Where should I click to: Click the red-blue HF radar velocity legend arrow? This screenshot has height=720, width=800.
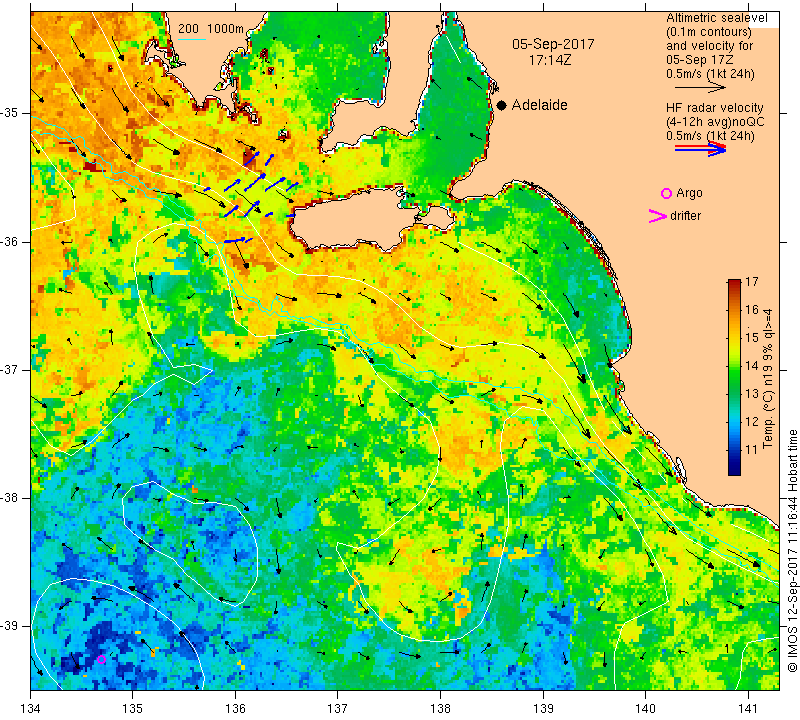[700, 149]
